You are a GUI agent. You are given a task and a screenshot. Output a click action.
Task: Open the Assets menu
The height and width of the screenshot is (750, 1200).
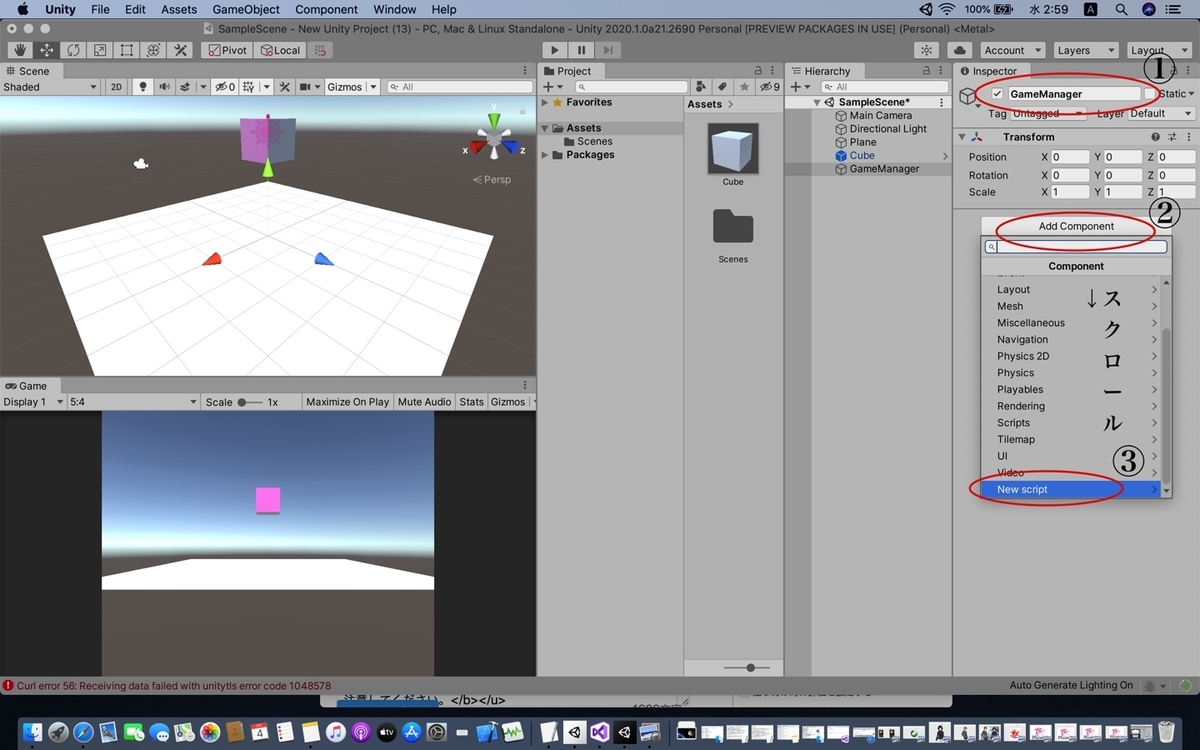[179, 9]
